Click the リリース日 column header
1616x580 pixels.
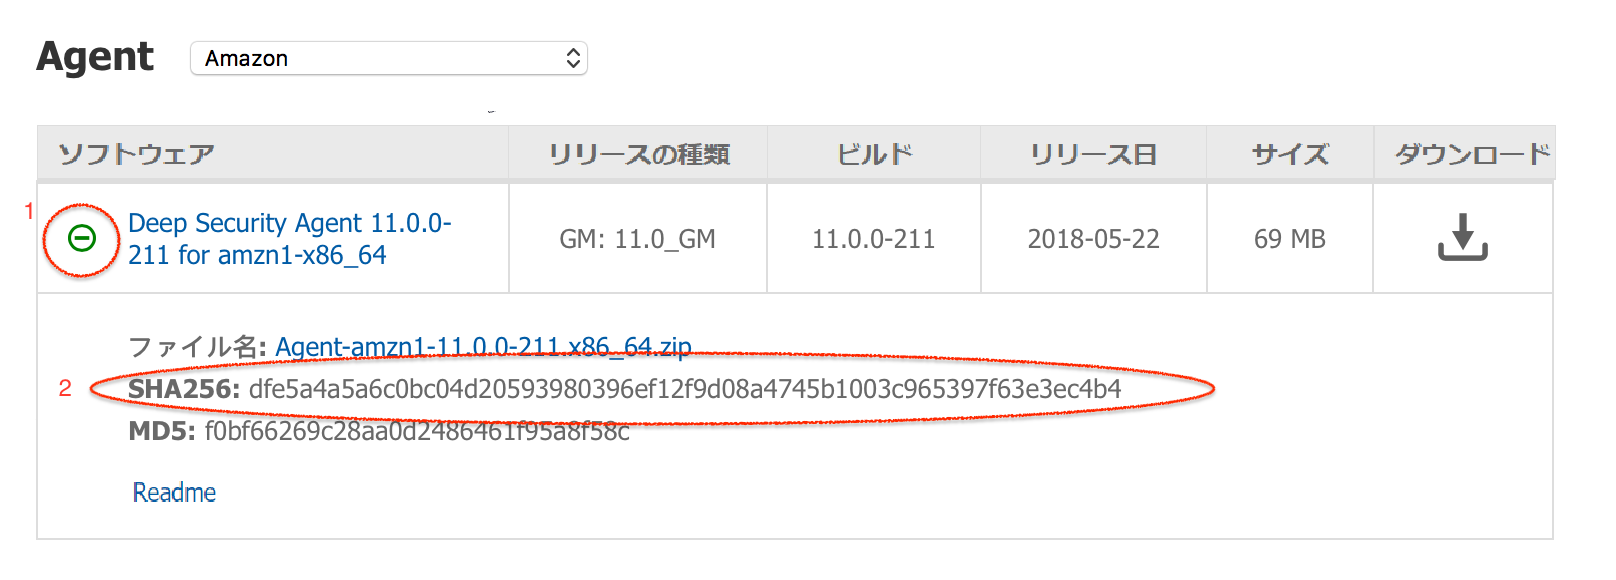coord(1093,154)
